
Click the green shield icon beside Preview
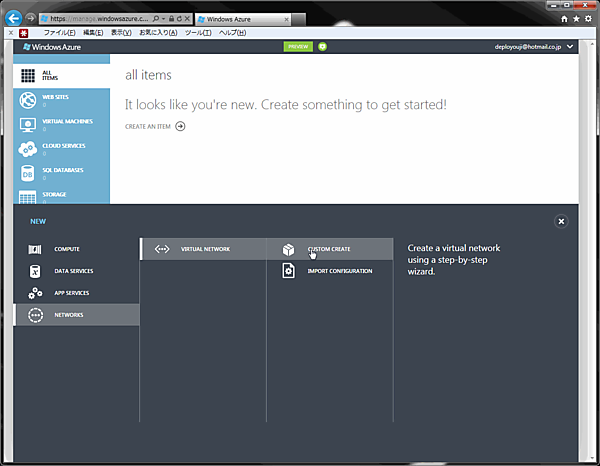click(x=323, y=47)
